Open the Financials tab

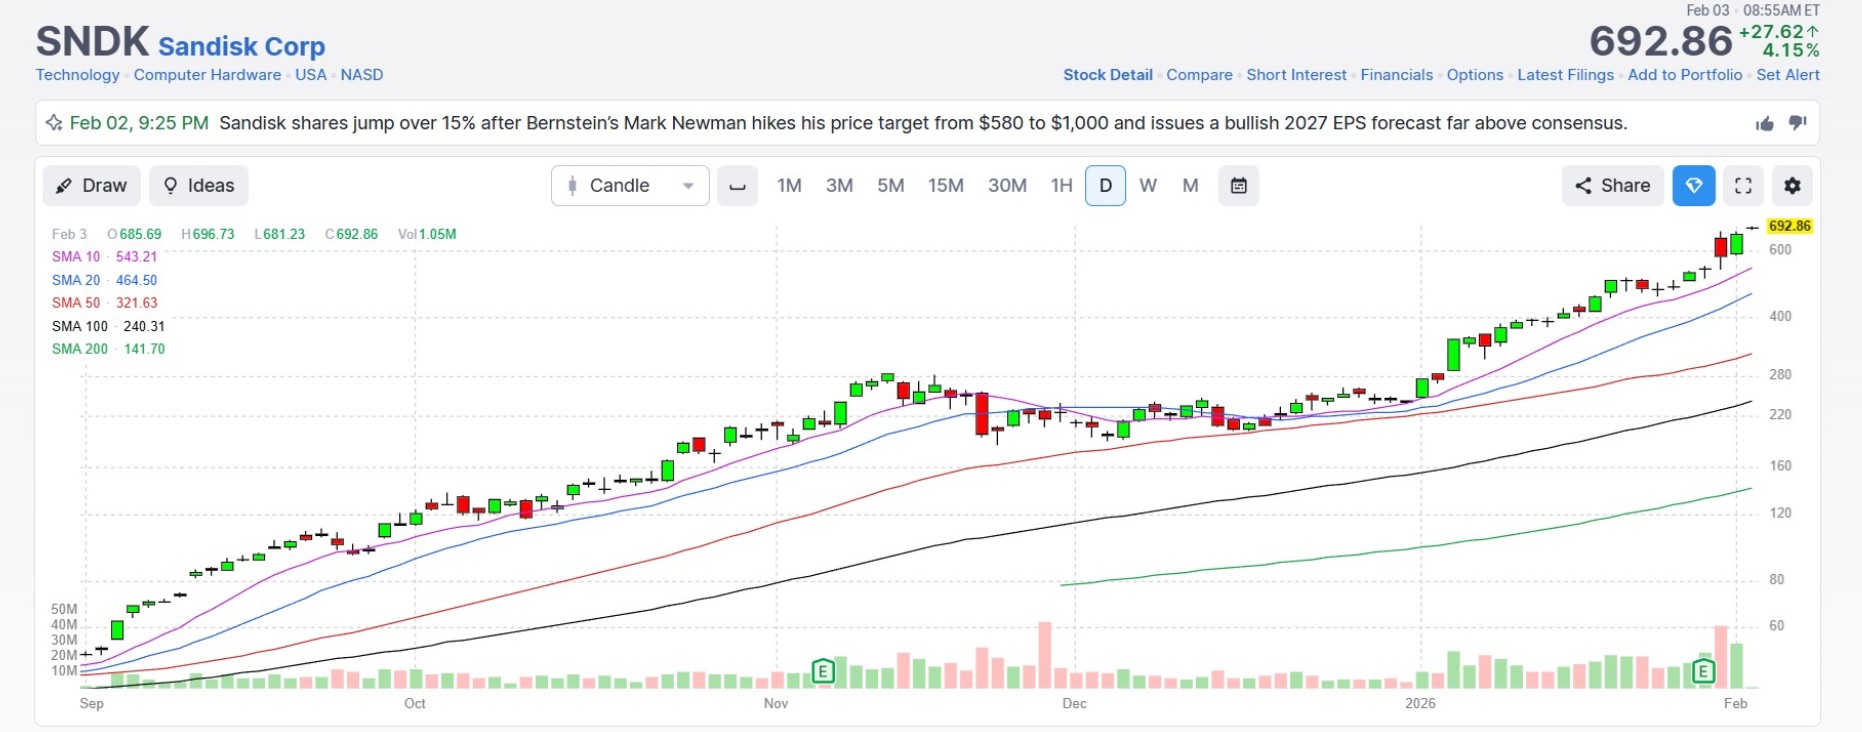[x=1396, y=75]
